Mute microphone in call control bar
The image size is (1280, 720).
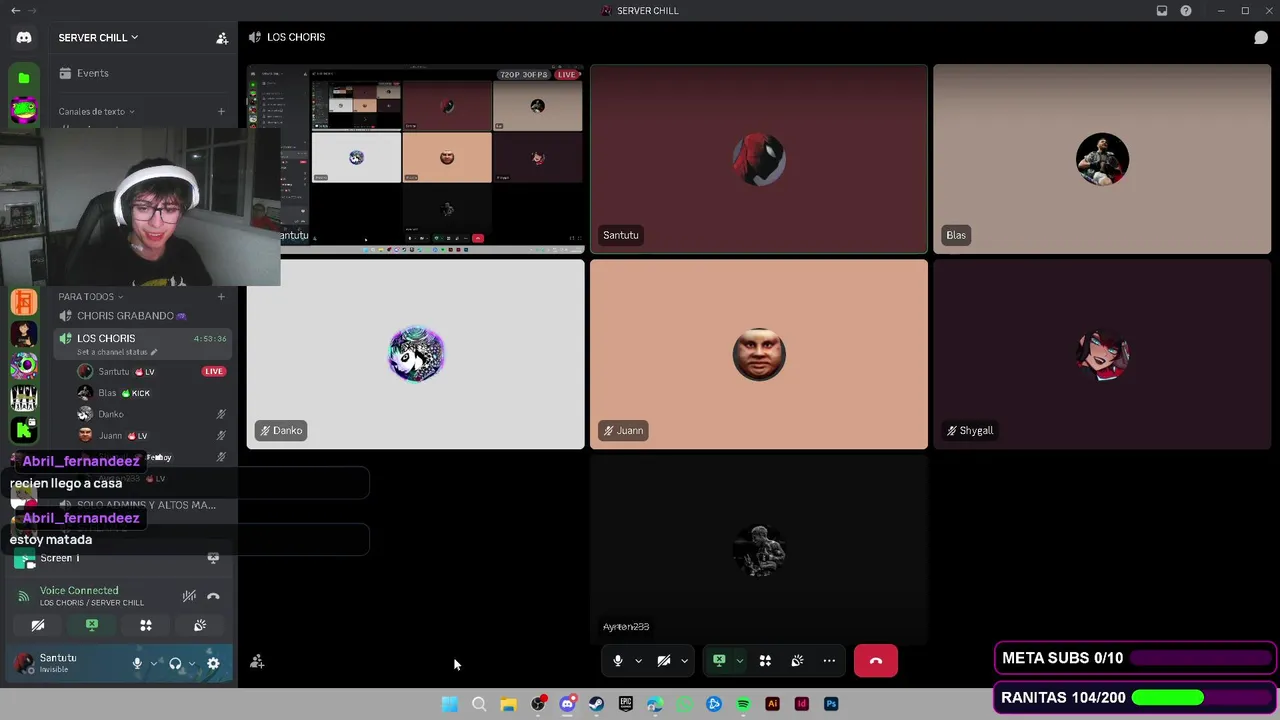coord(618,661)
